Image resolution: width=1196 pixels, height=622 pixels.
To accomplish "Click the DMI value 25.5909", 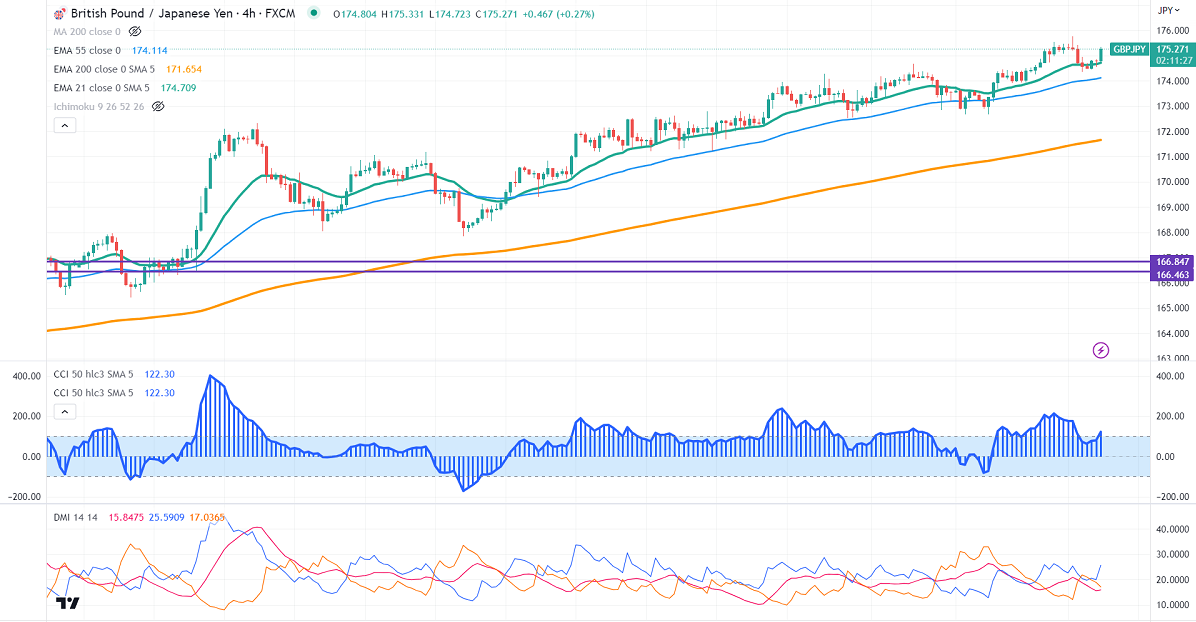I will coord(166,517).
